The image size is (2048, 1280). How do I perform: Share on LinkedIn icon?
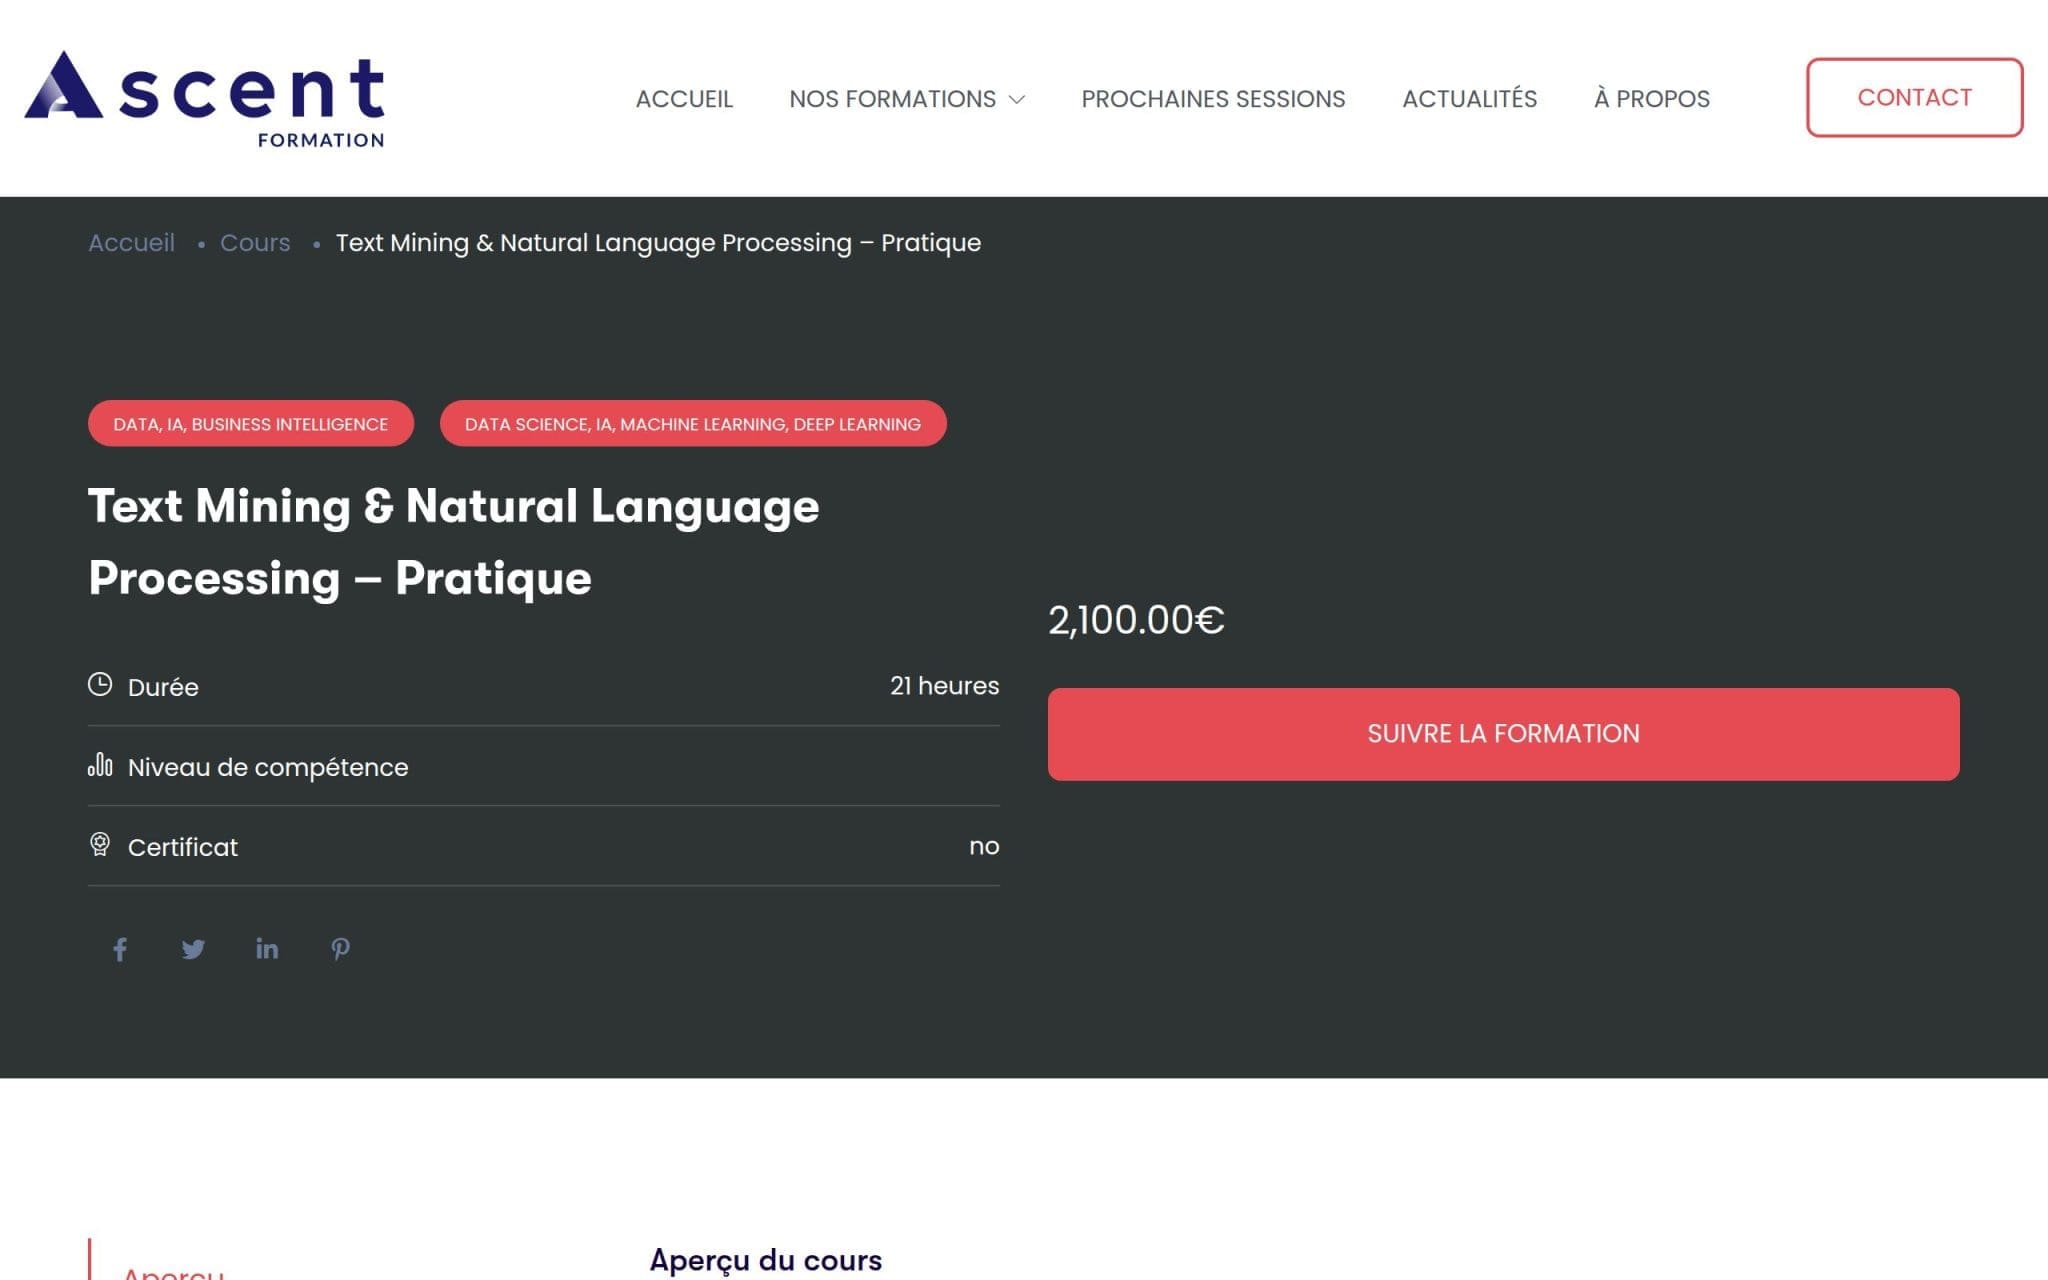pos(267,949)
